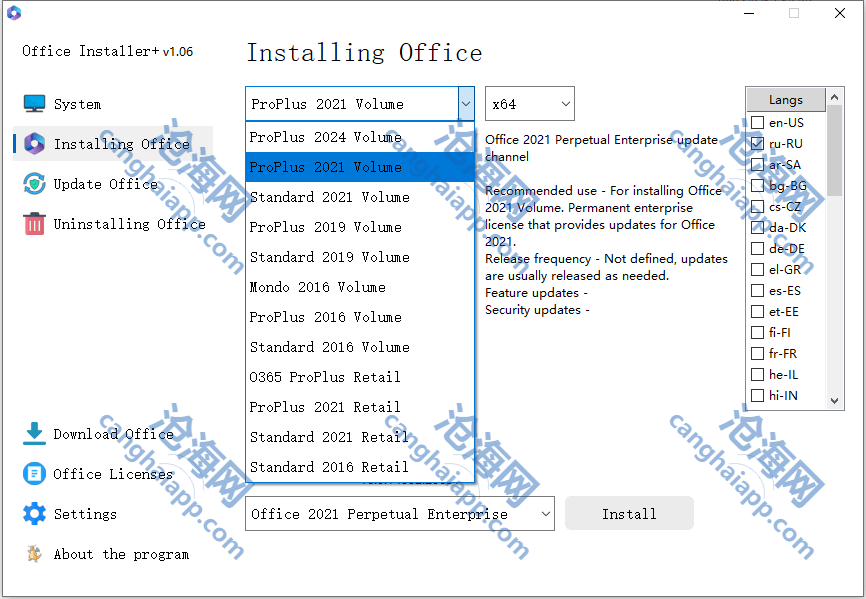Screen dimensions: 866x599
Task: Click the System monitor icon
Action: tap(35, 104)
